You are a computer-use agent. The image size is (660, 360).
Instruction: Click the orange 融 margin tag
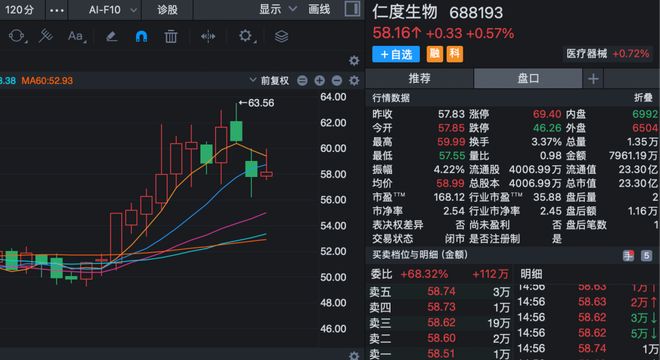tap(434, 54)
